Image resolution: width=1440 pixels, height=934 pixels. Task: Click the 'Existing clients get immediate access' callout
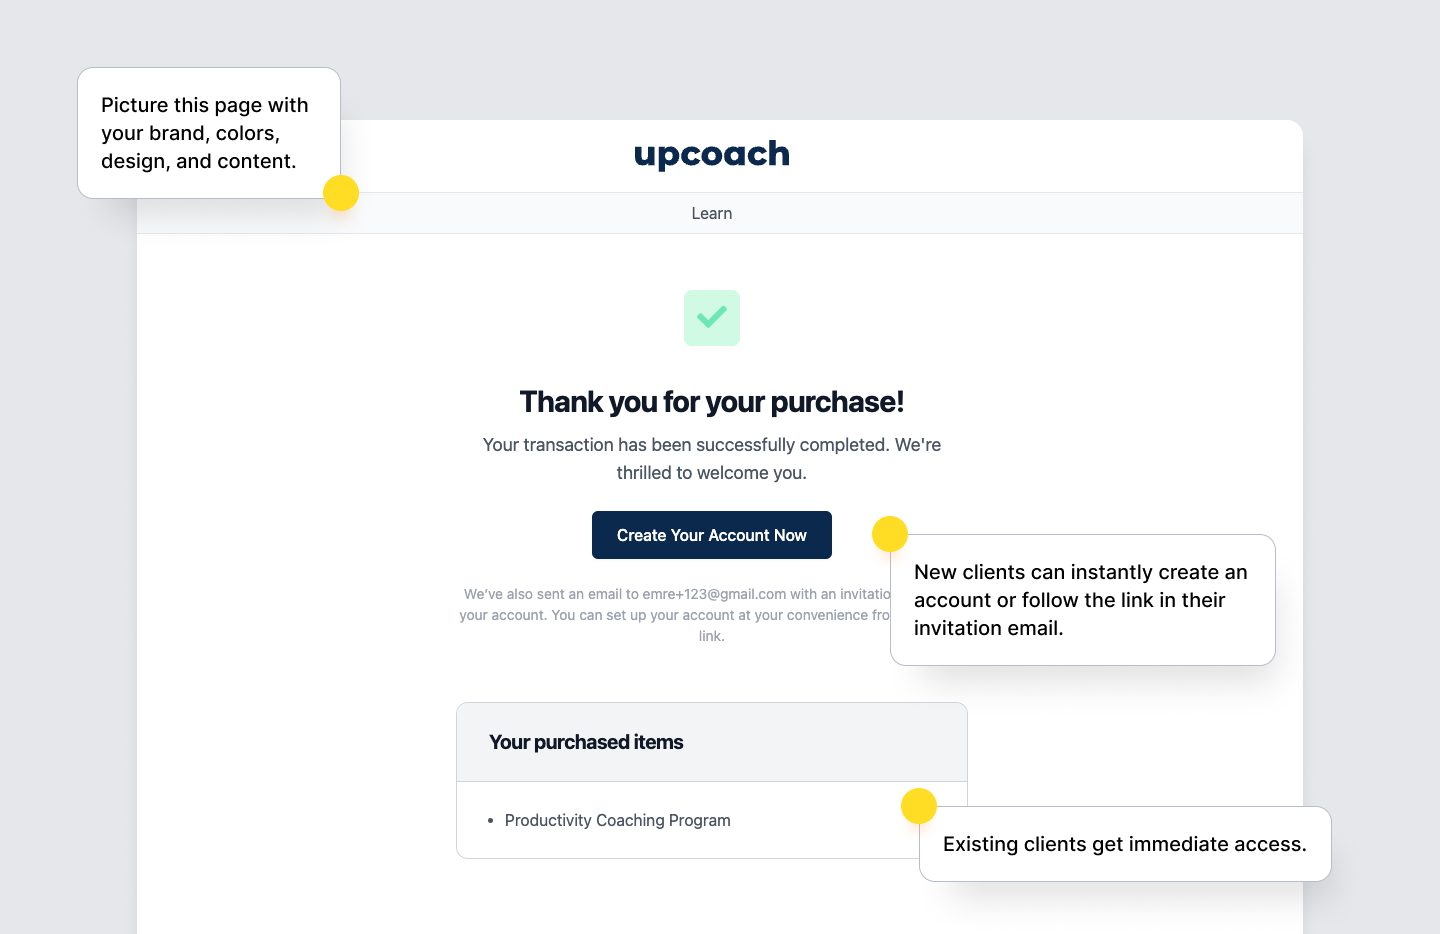[1124, 844]
